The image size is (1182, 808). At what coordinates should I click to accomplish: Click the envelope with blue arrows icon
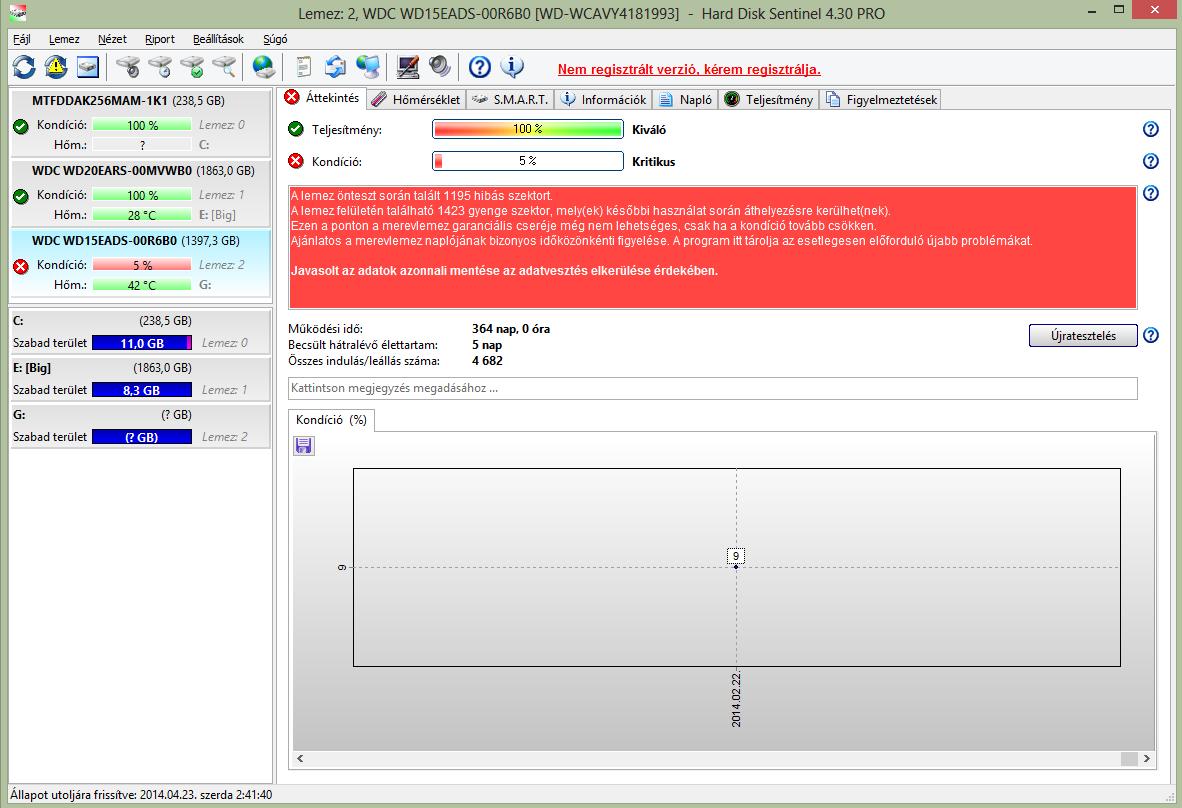[x=335, y=67]
